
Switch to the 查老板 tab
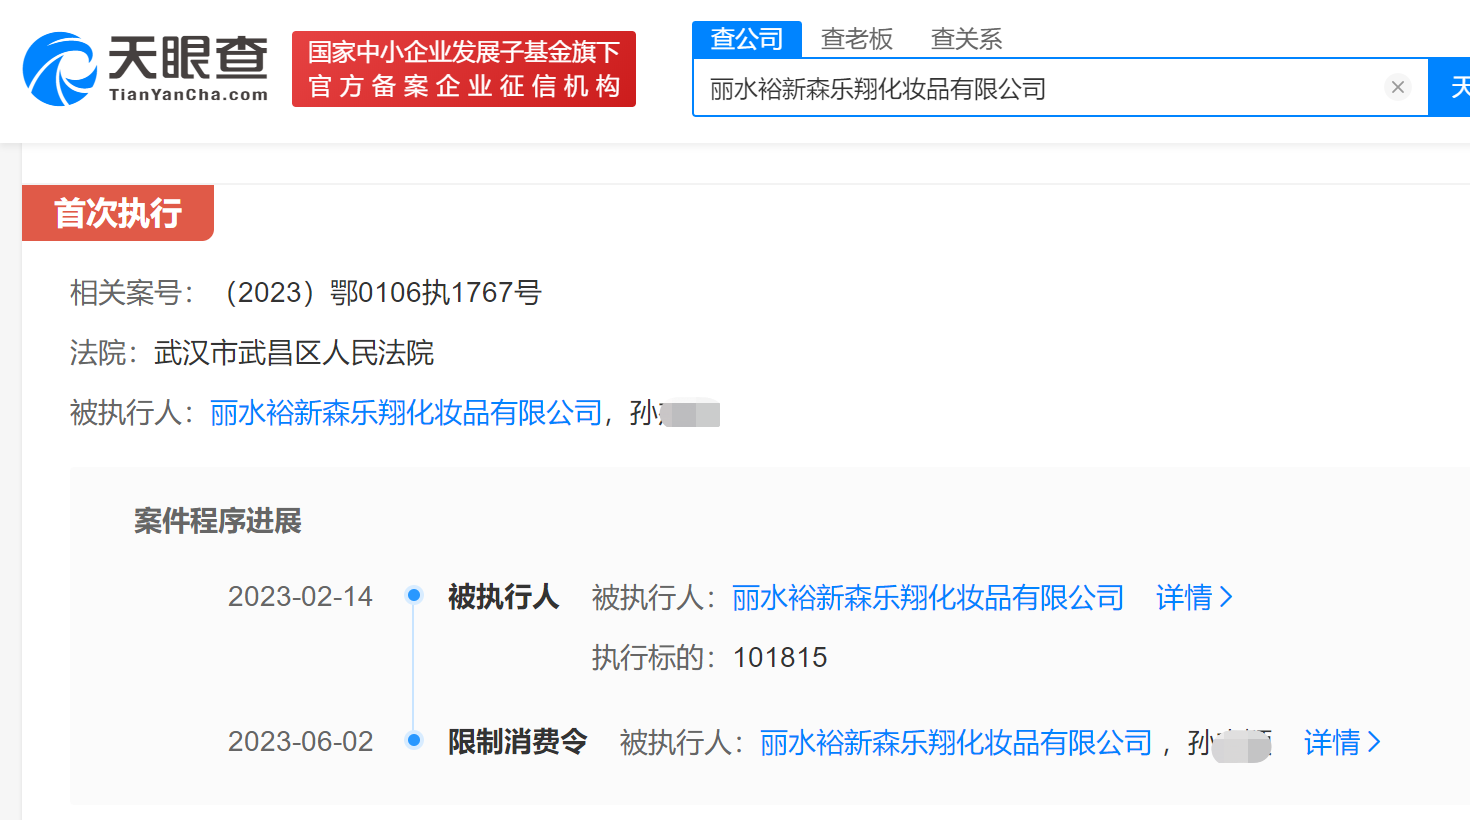click(x=856, y=38)
